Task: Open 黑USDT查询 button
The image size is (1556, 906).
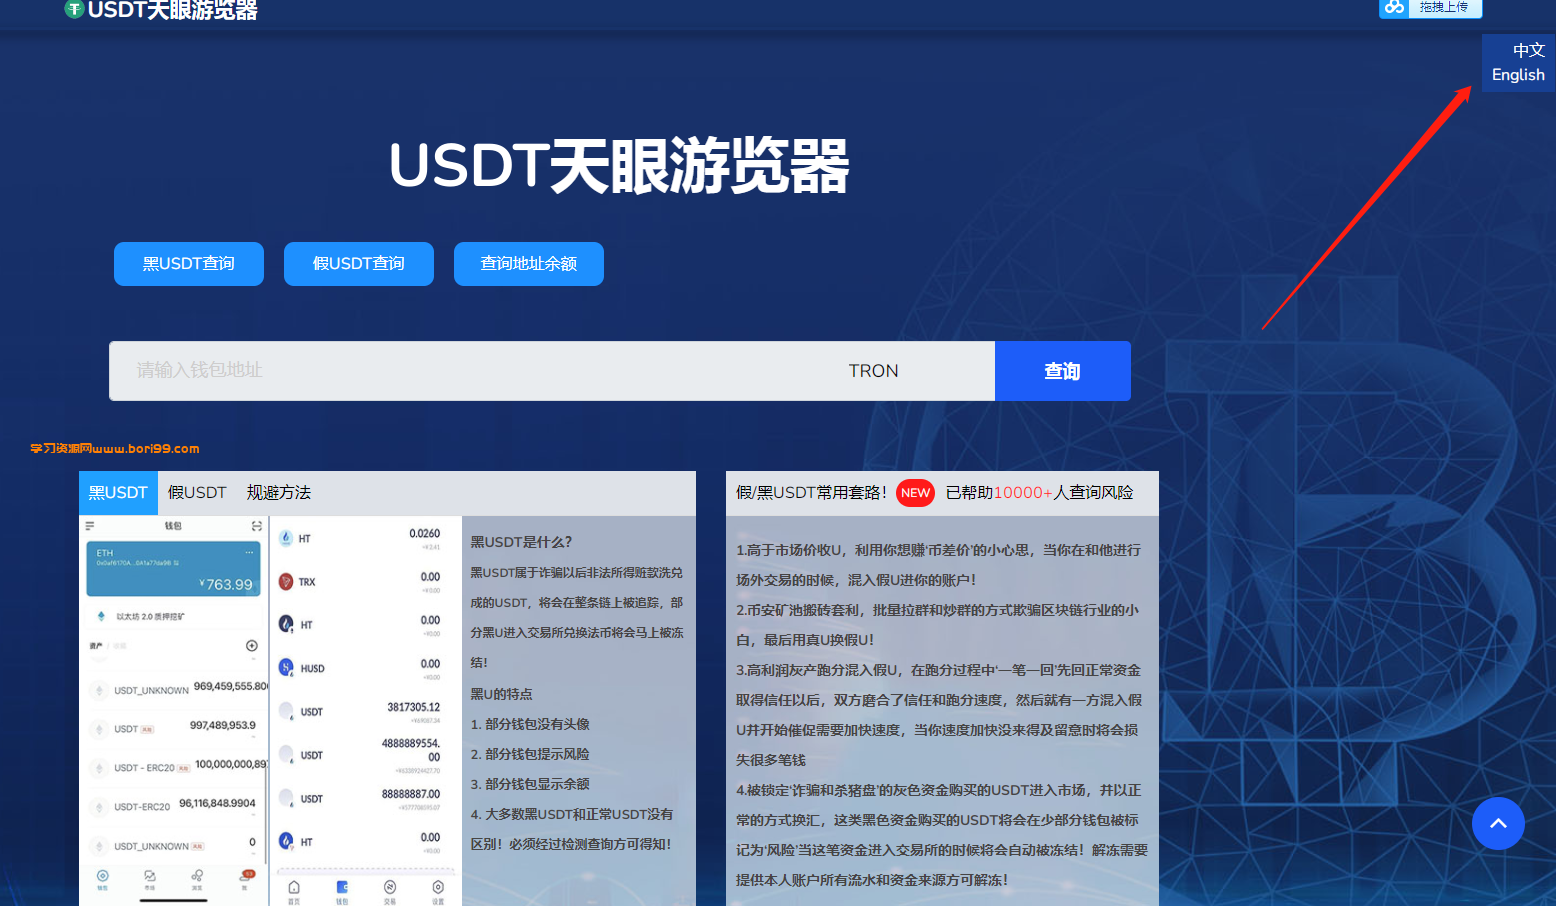Action: (189, 264)
